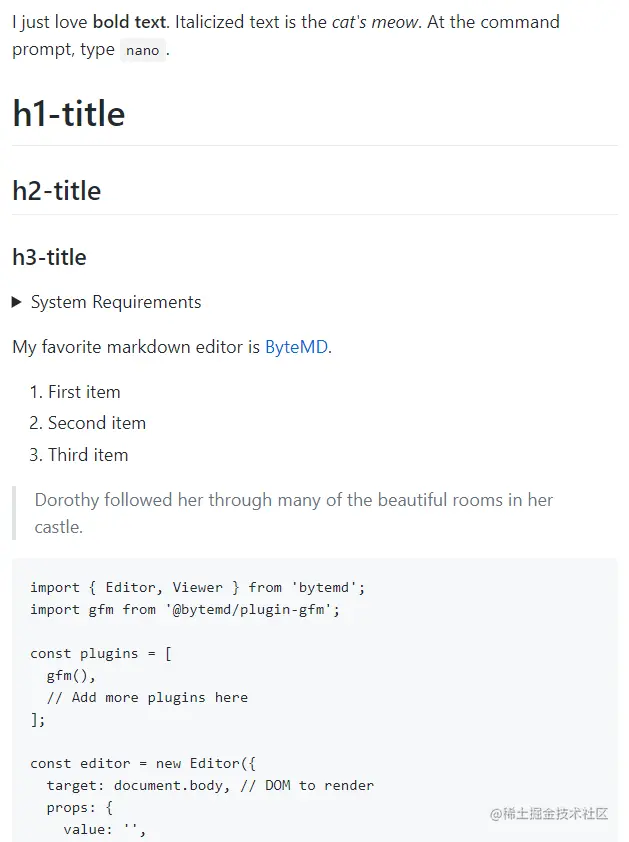Image resolution: width=629 pixels, height=842 pixels.
Task: Click the h3-title heading
Action: click(x=49, y=257)
